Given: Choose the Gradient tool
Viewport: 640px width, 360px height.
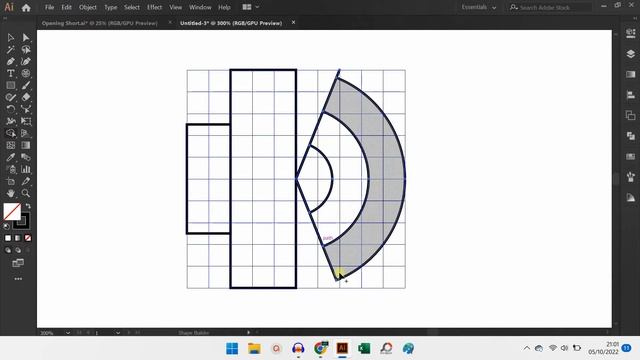Looking at the screenshot, I should 26,145.
